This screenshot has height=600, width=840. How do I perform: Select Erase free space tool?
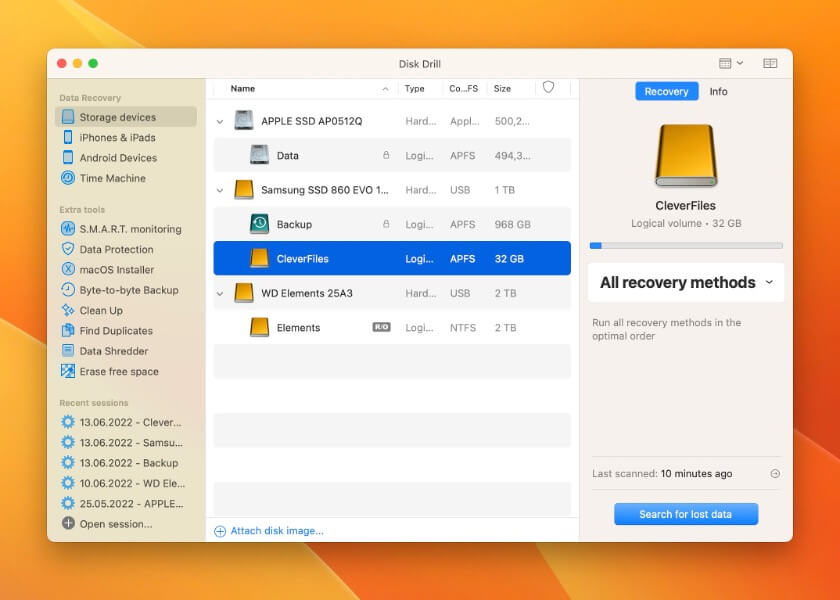click(118, 372)
